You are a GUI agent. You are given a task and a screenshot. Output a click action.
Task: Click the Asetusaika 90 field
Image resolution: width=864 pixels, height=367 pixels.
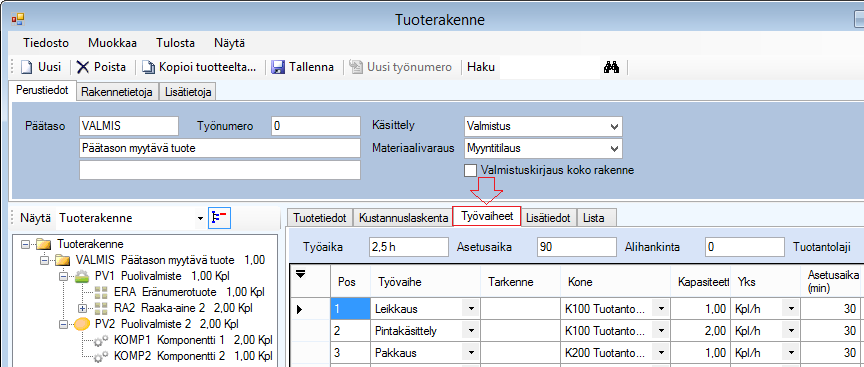577,247
